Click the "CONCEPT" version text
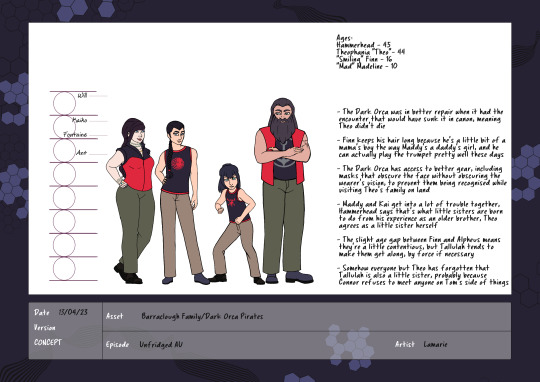 pyautogui.click(x=48, y=342)
